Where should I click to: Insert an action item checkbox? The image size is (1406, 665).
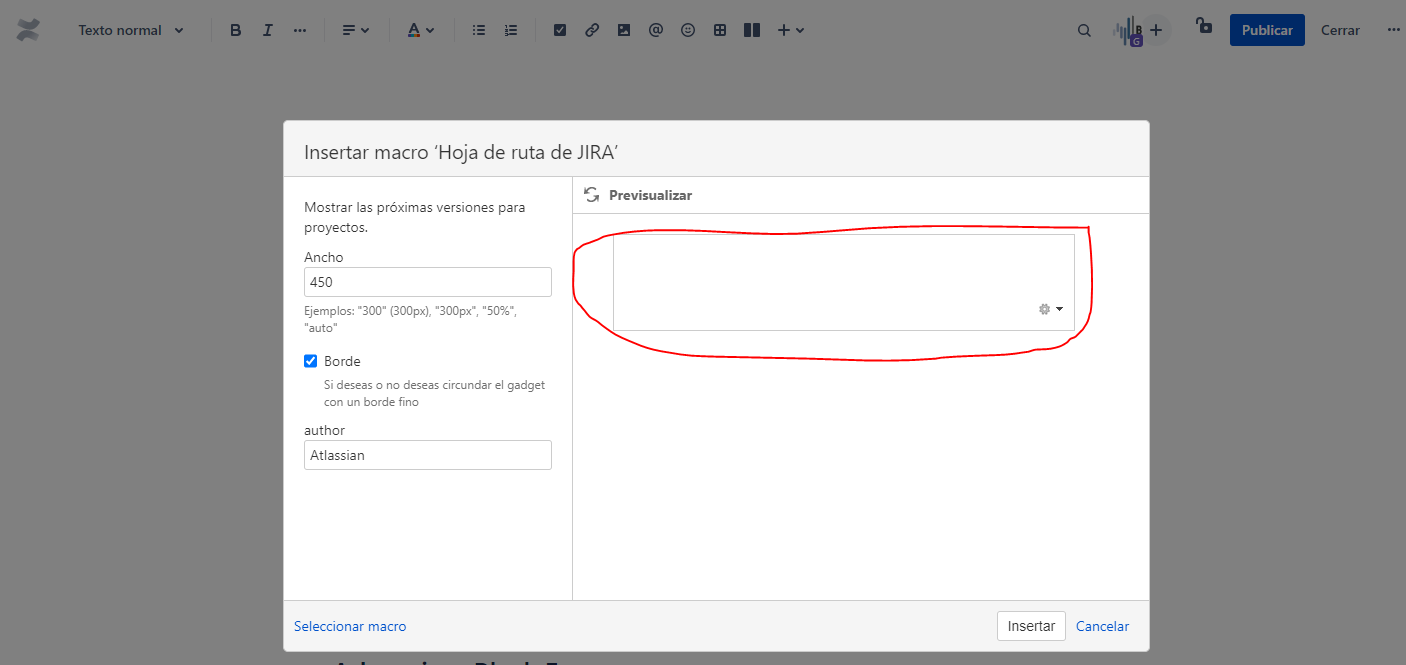point(560,30)
